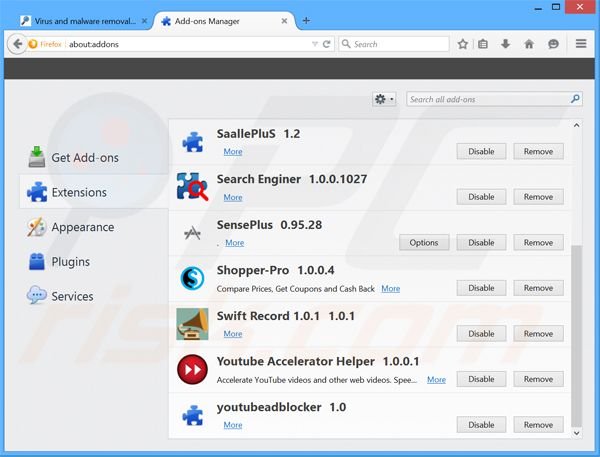Image resolution: width=600 pixels, height=457 pixels.
Task: Open the Downloads arrow icon
Action: (x=505, y=44)
